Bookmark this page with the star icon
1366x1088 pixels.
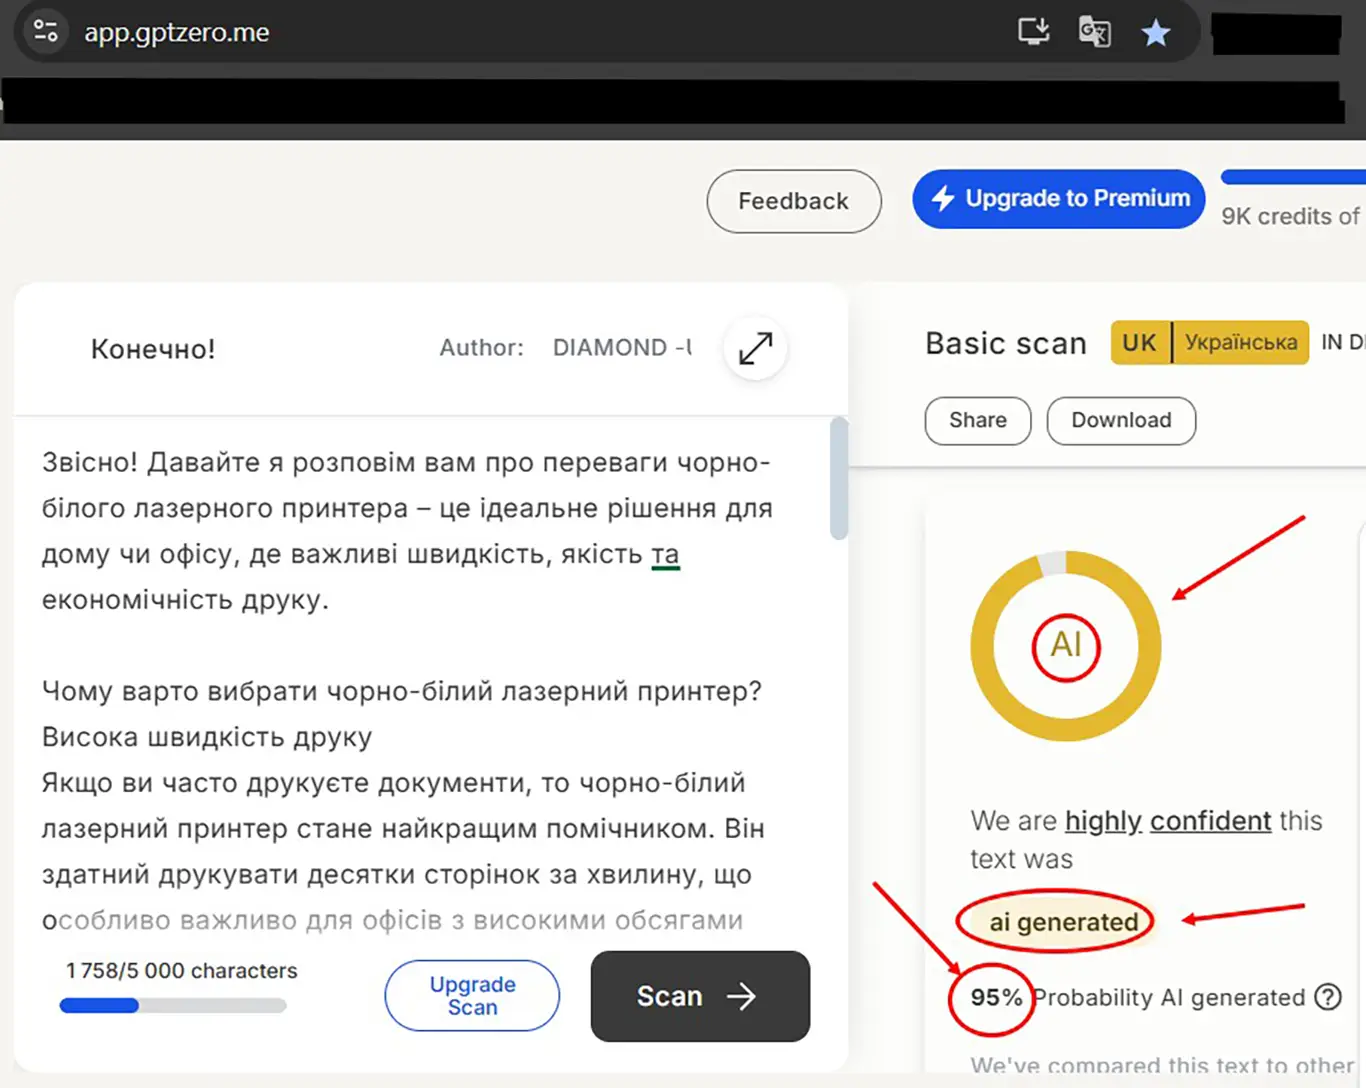click(1156, 33)
